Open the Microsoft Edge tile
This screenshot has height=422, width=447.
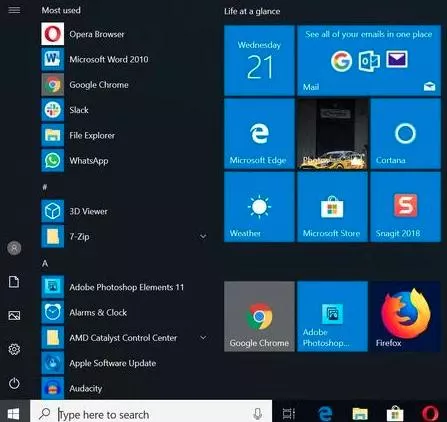coord(259,134)
